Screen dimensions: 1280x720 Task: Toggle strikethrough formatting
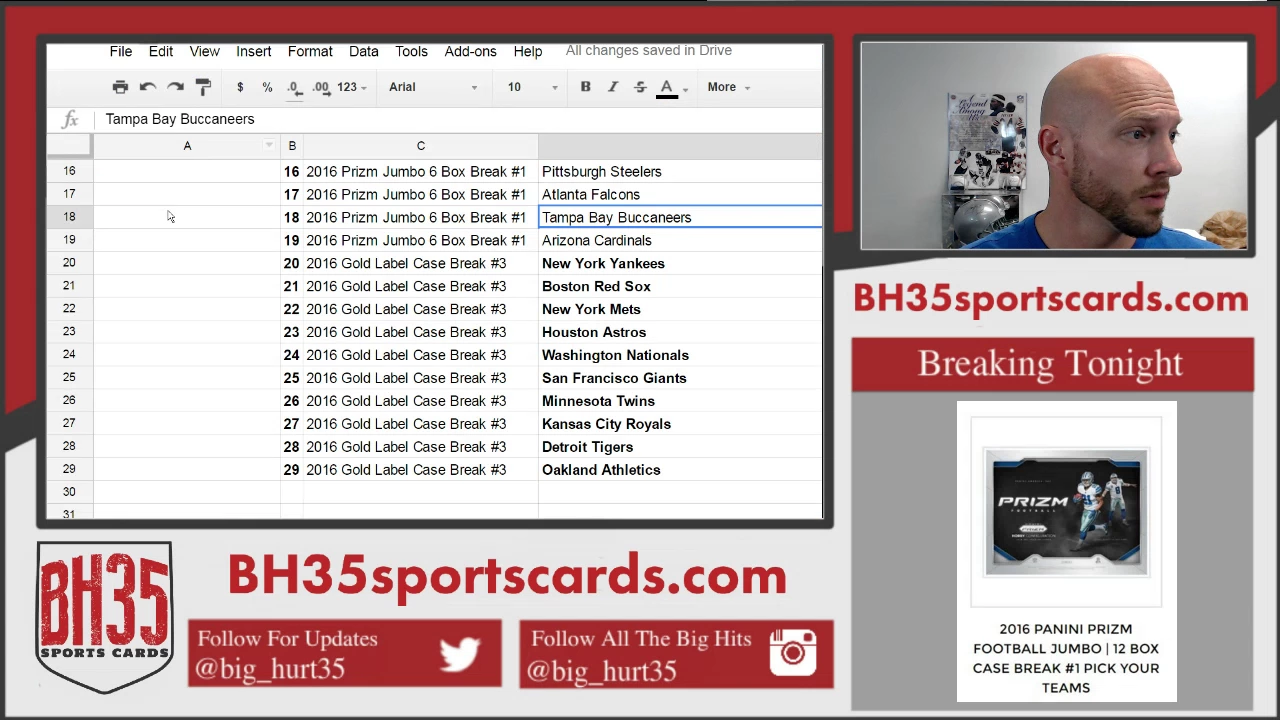[640, 87]
